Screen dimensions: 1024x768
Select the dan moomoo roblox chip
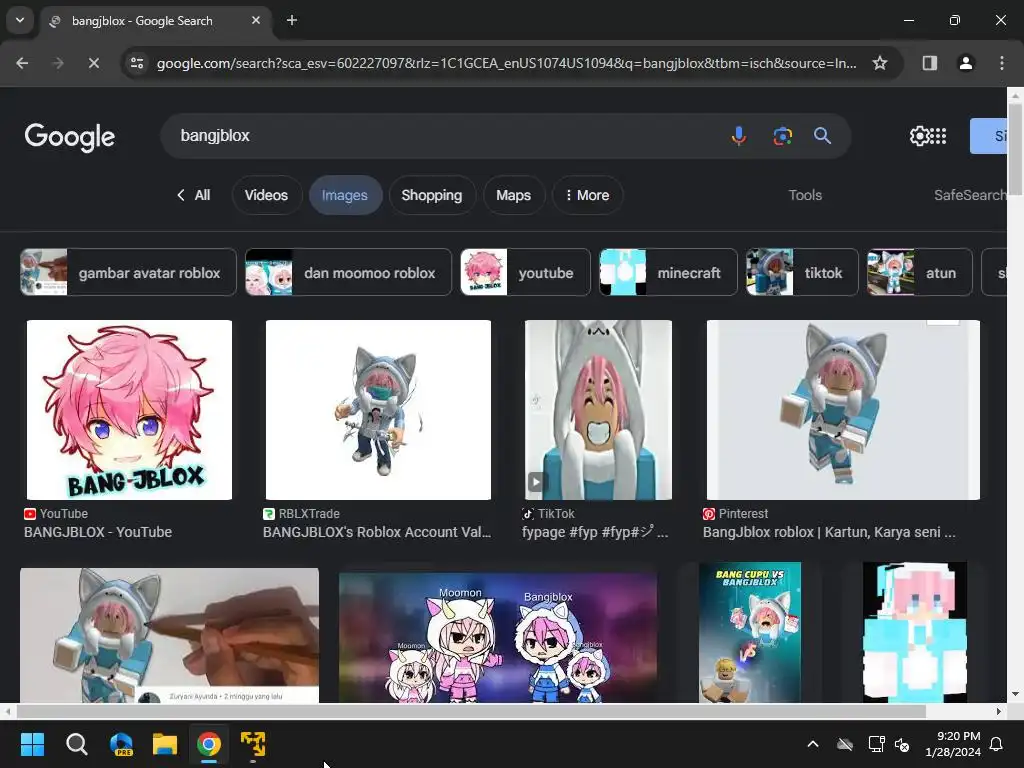348,272
